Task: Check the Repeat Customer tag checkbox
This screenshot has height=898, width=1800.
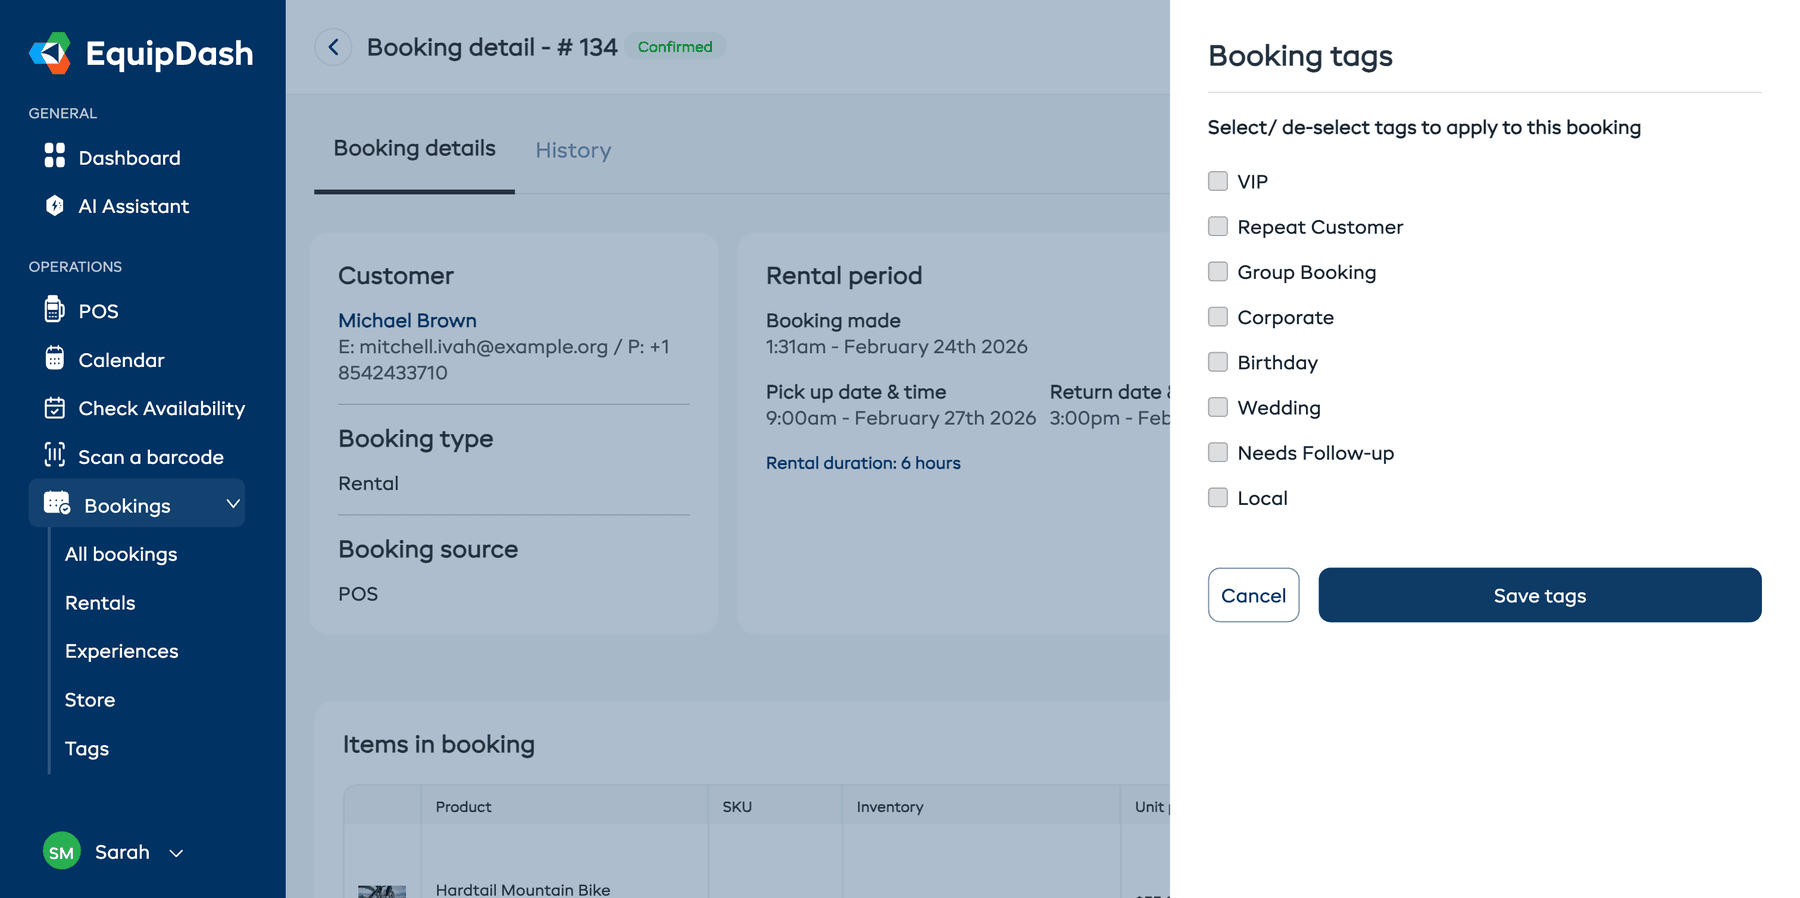Action: 1217,226
